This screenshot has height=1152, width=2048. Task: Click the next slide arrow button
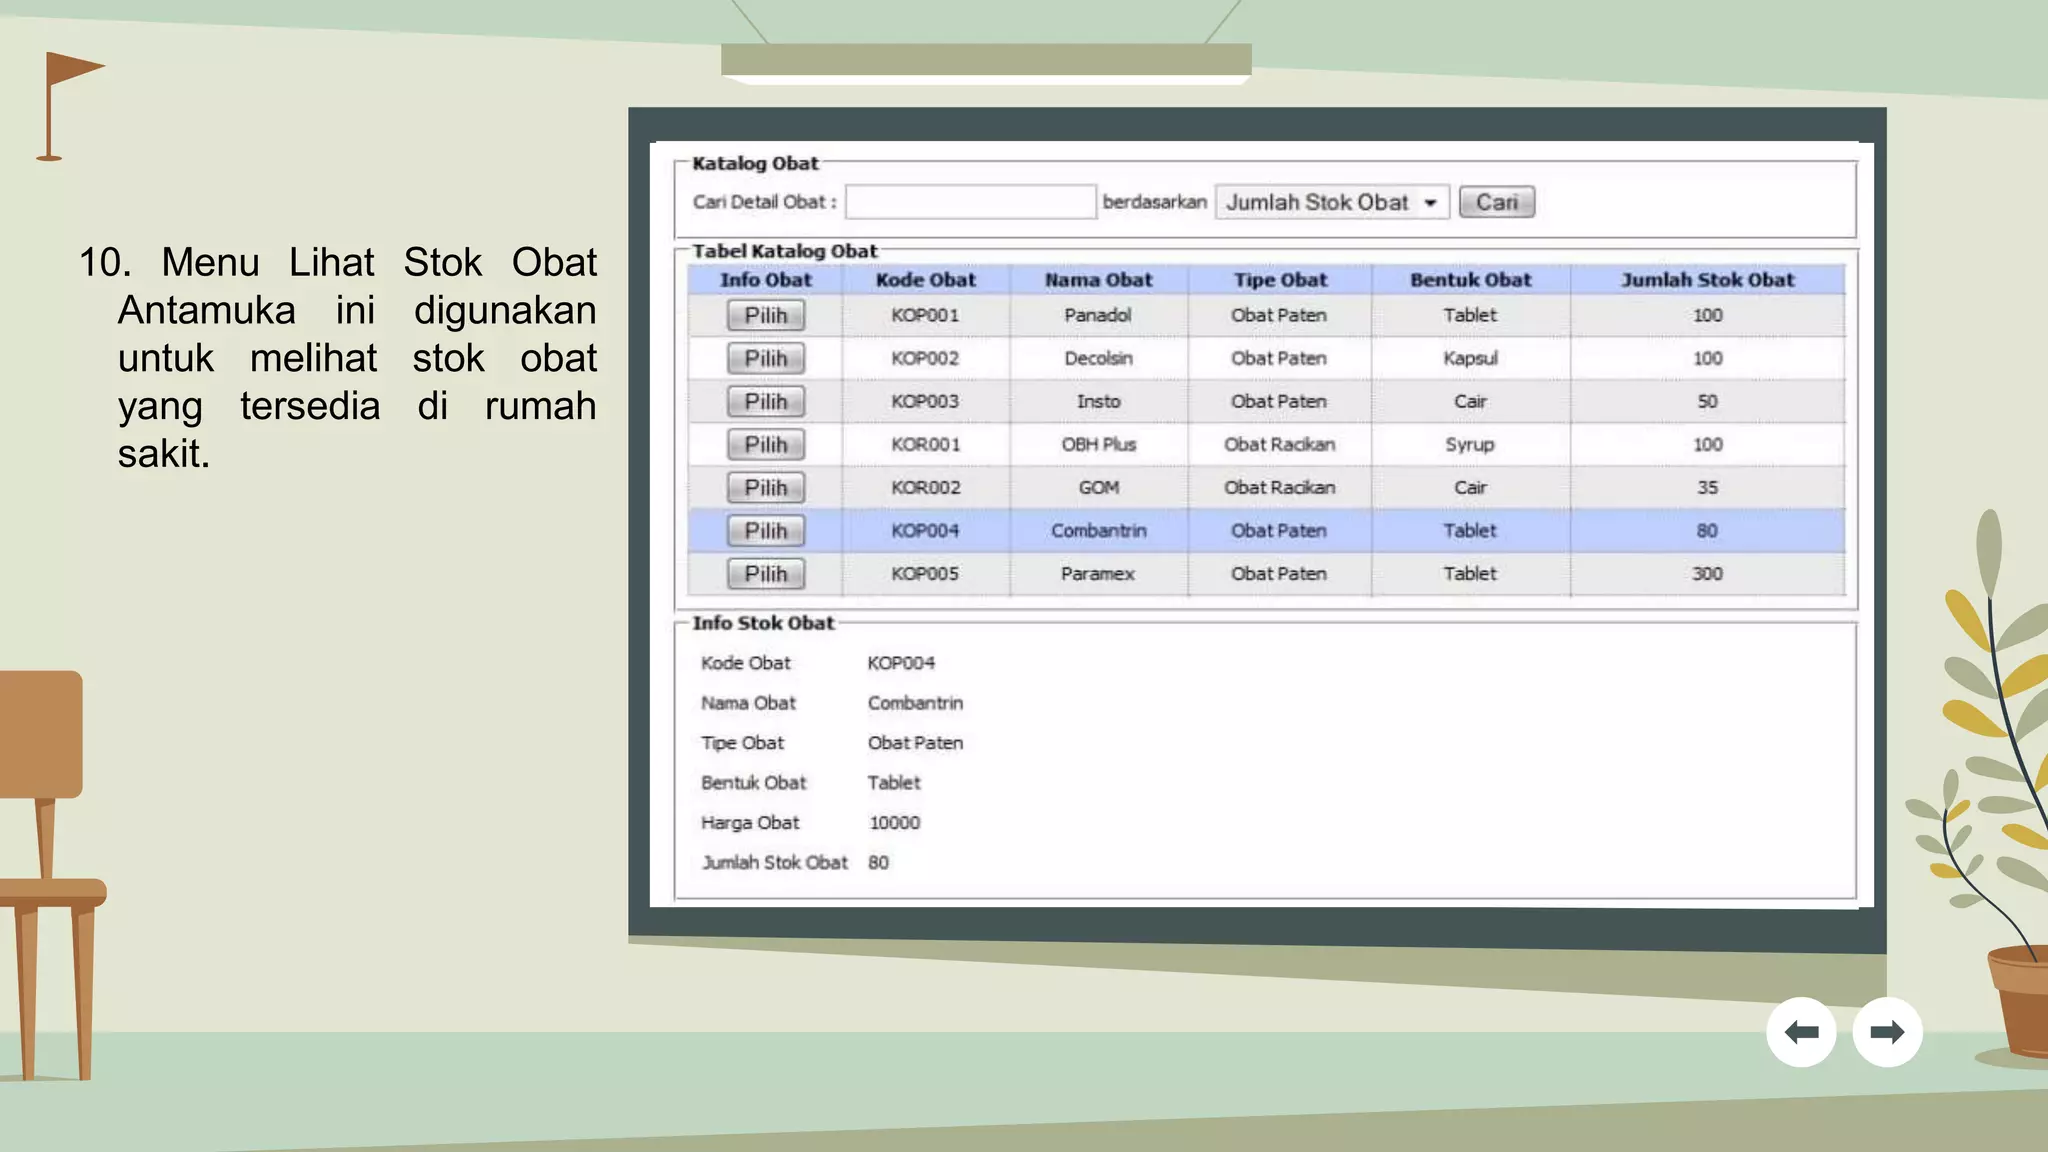click(1887, 1032)
